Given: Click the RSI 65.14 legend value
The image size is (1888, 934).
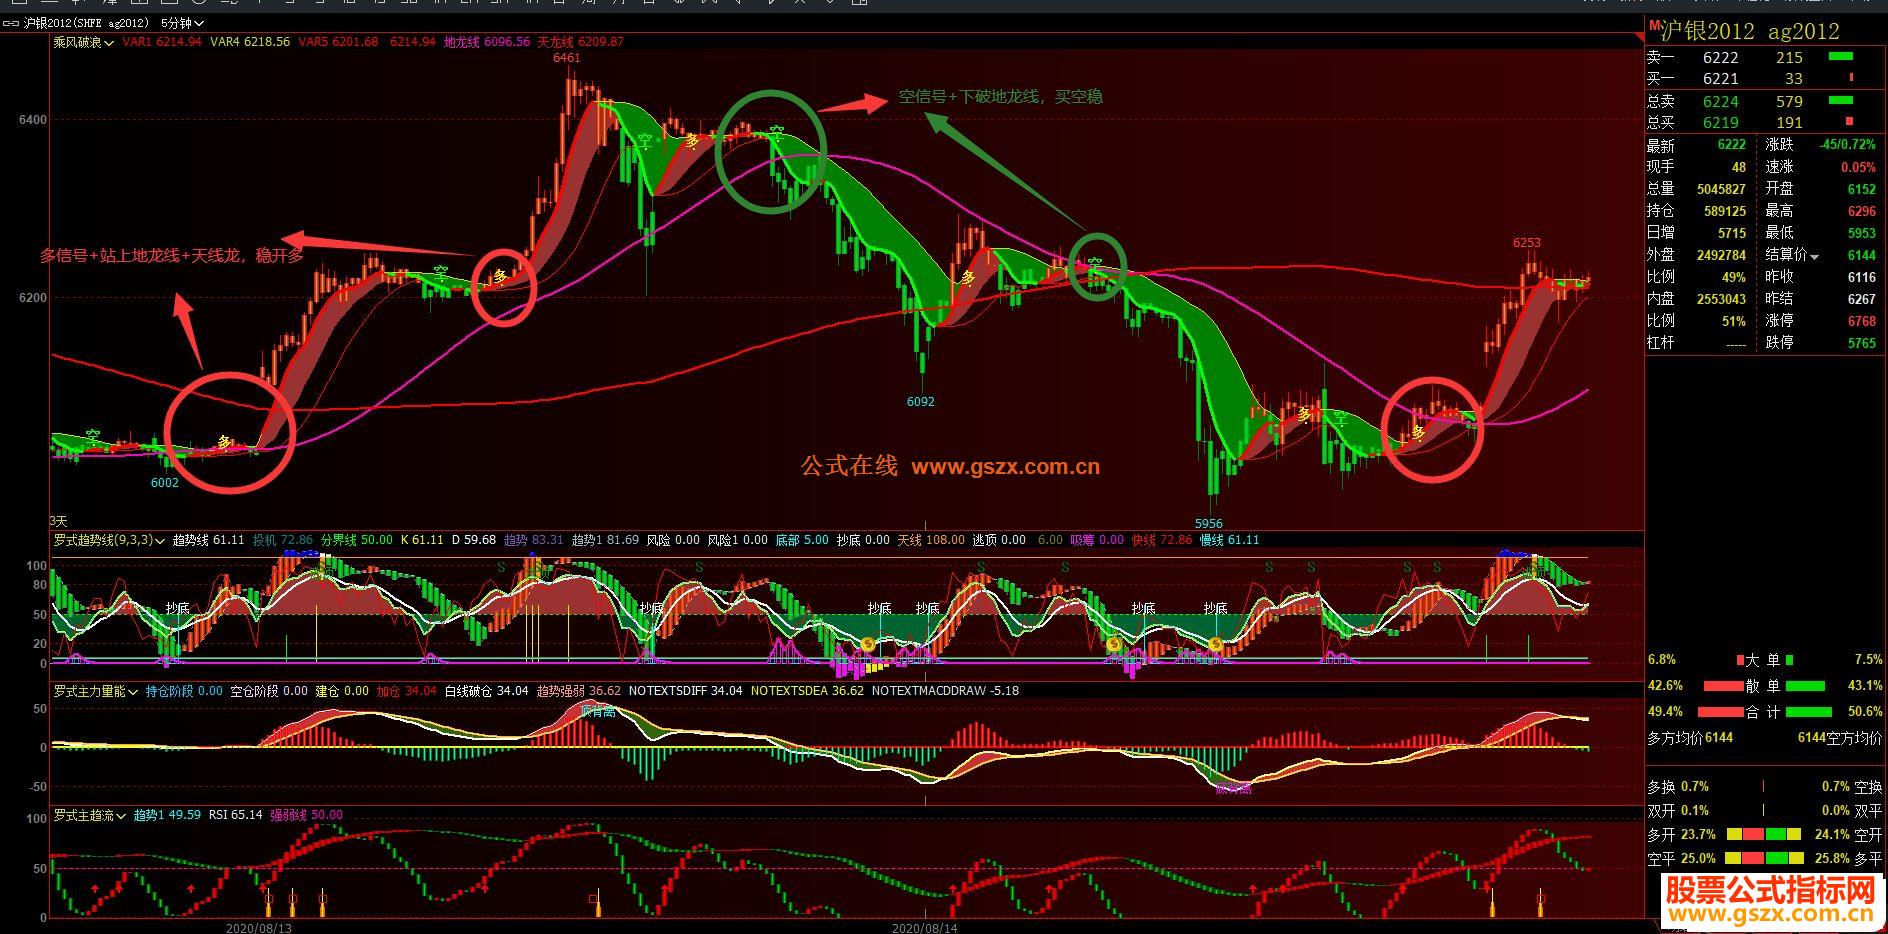Looking at the screenshot, I should click(236, 815).
